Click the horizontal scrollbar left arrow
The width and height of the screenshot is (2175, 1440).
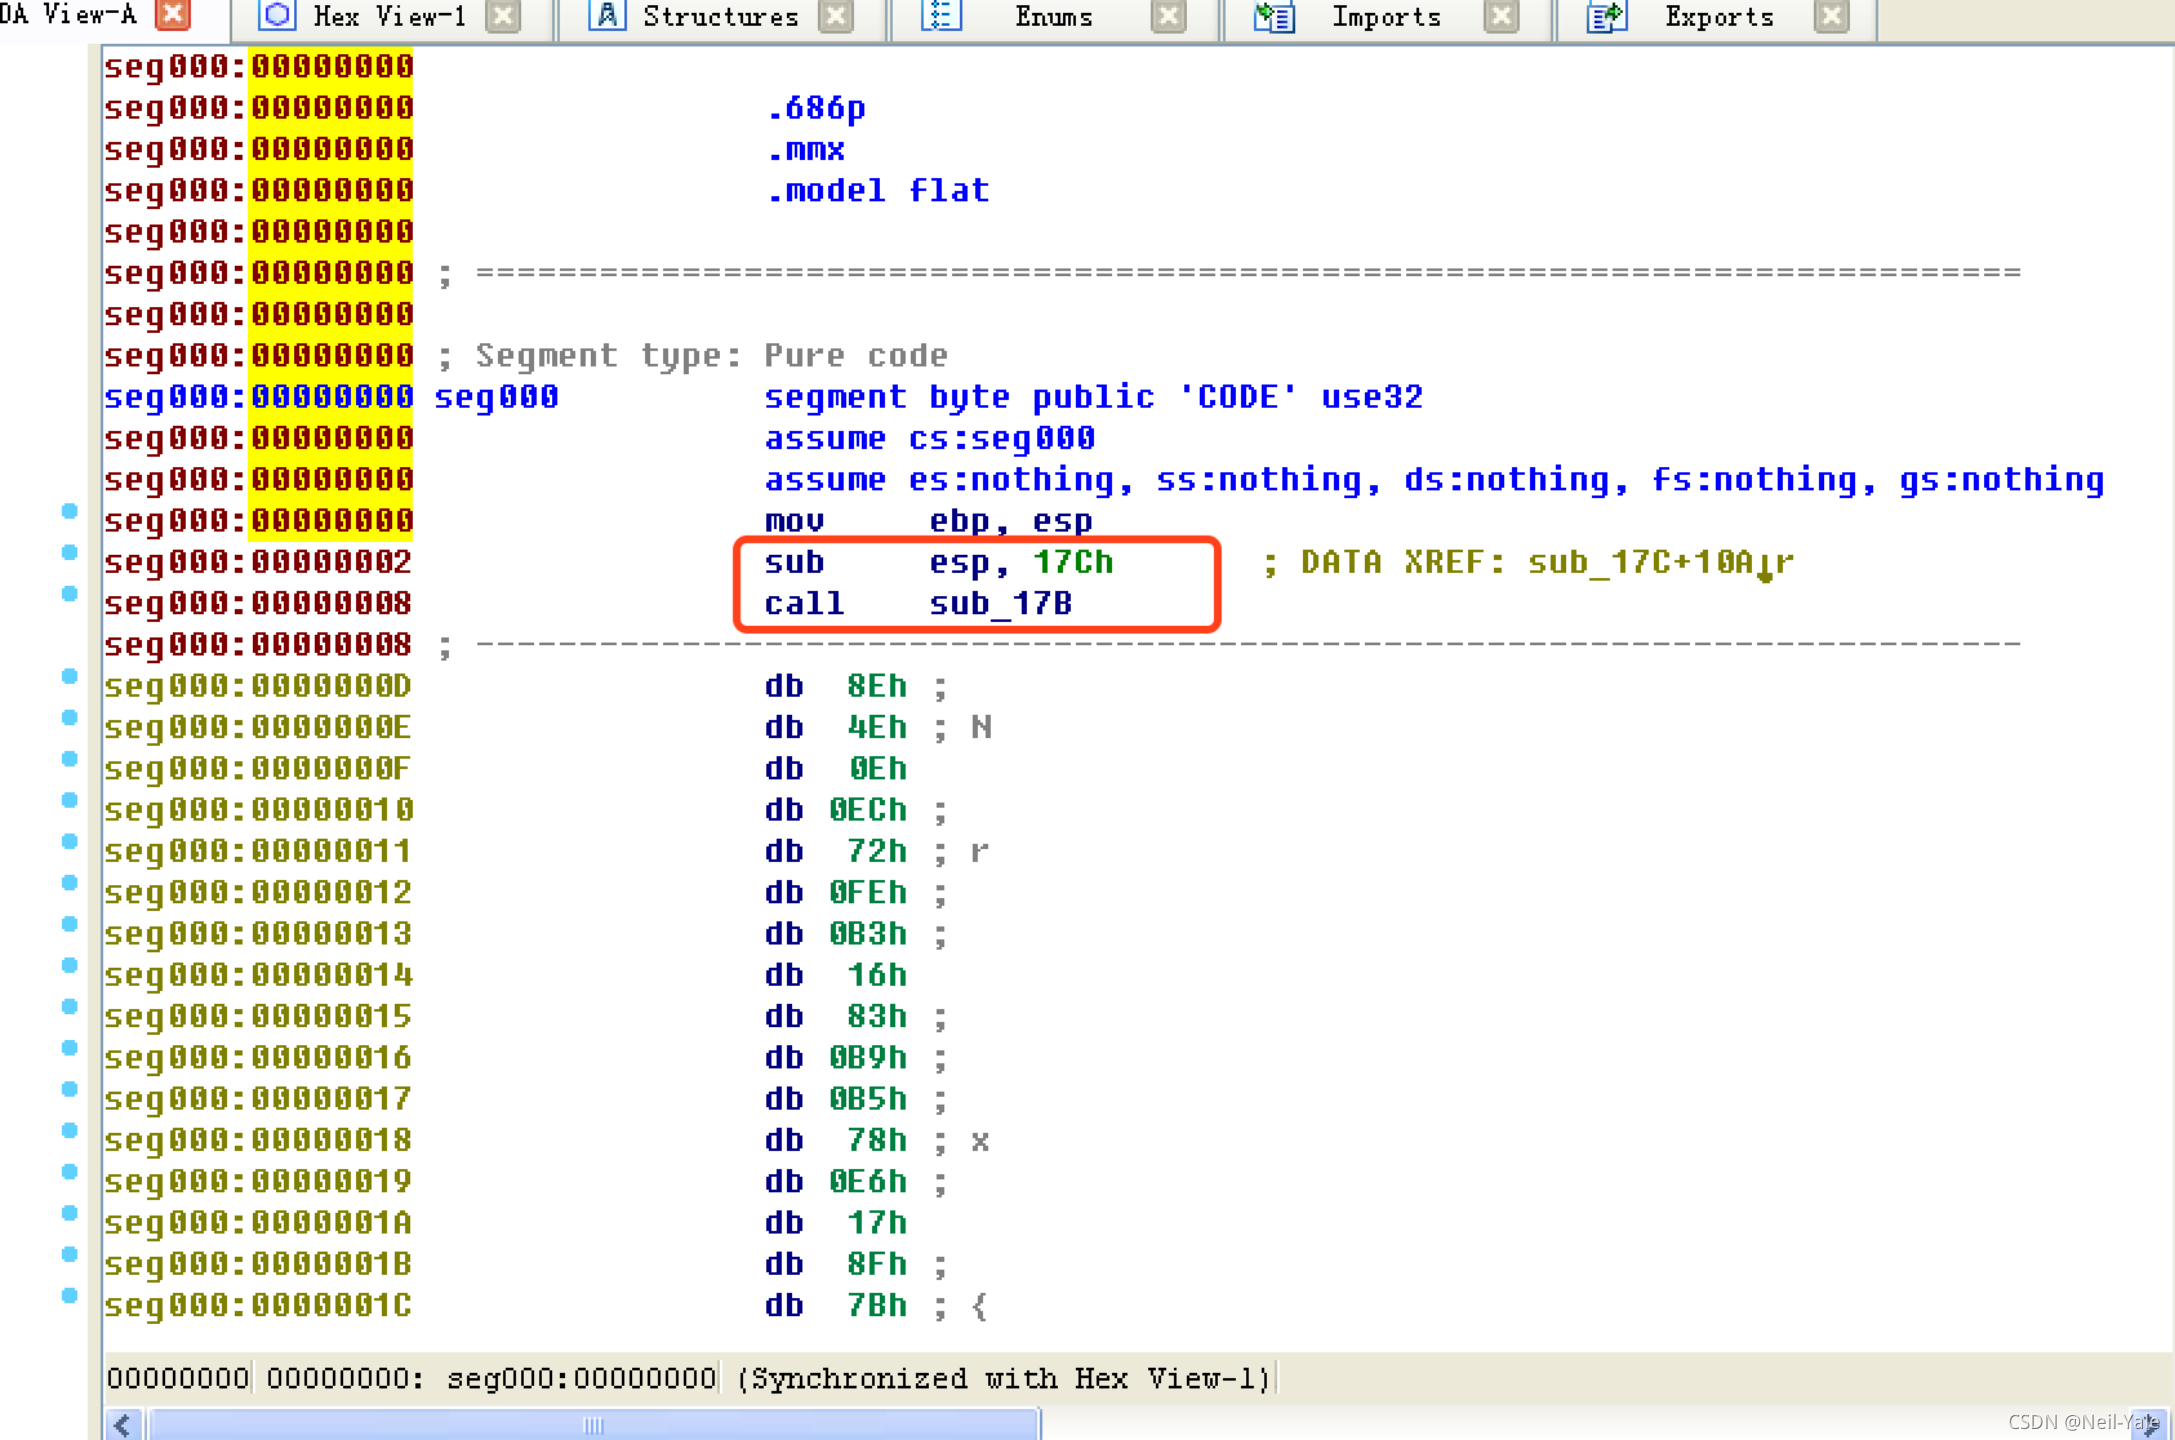coord(124,1424)
